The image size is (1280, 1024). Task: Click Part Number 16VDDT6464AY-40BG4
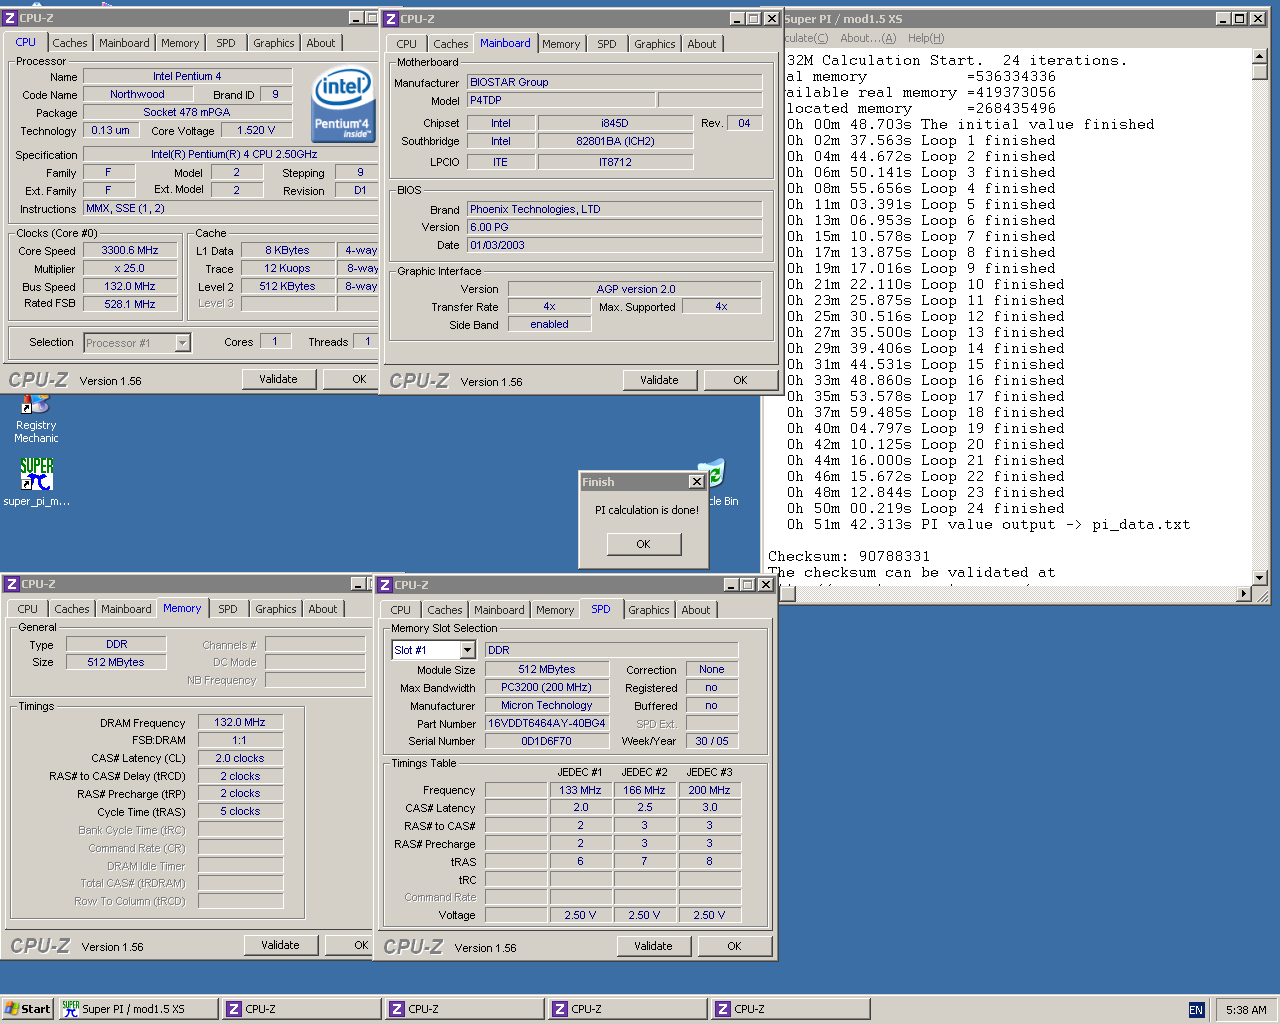546,723
